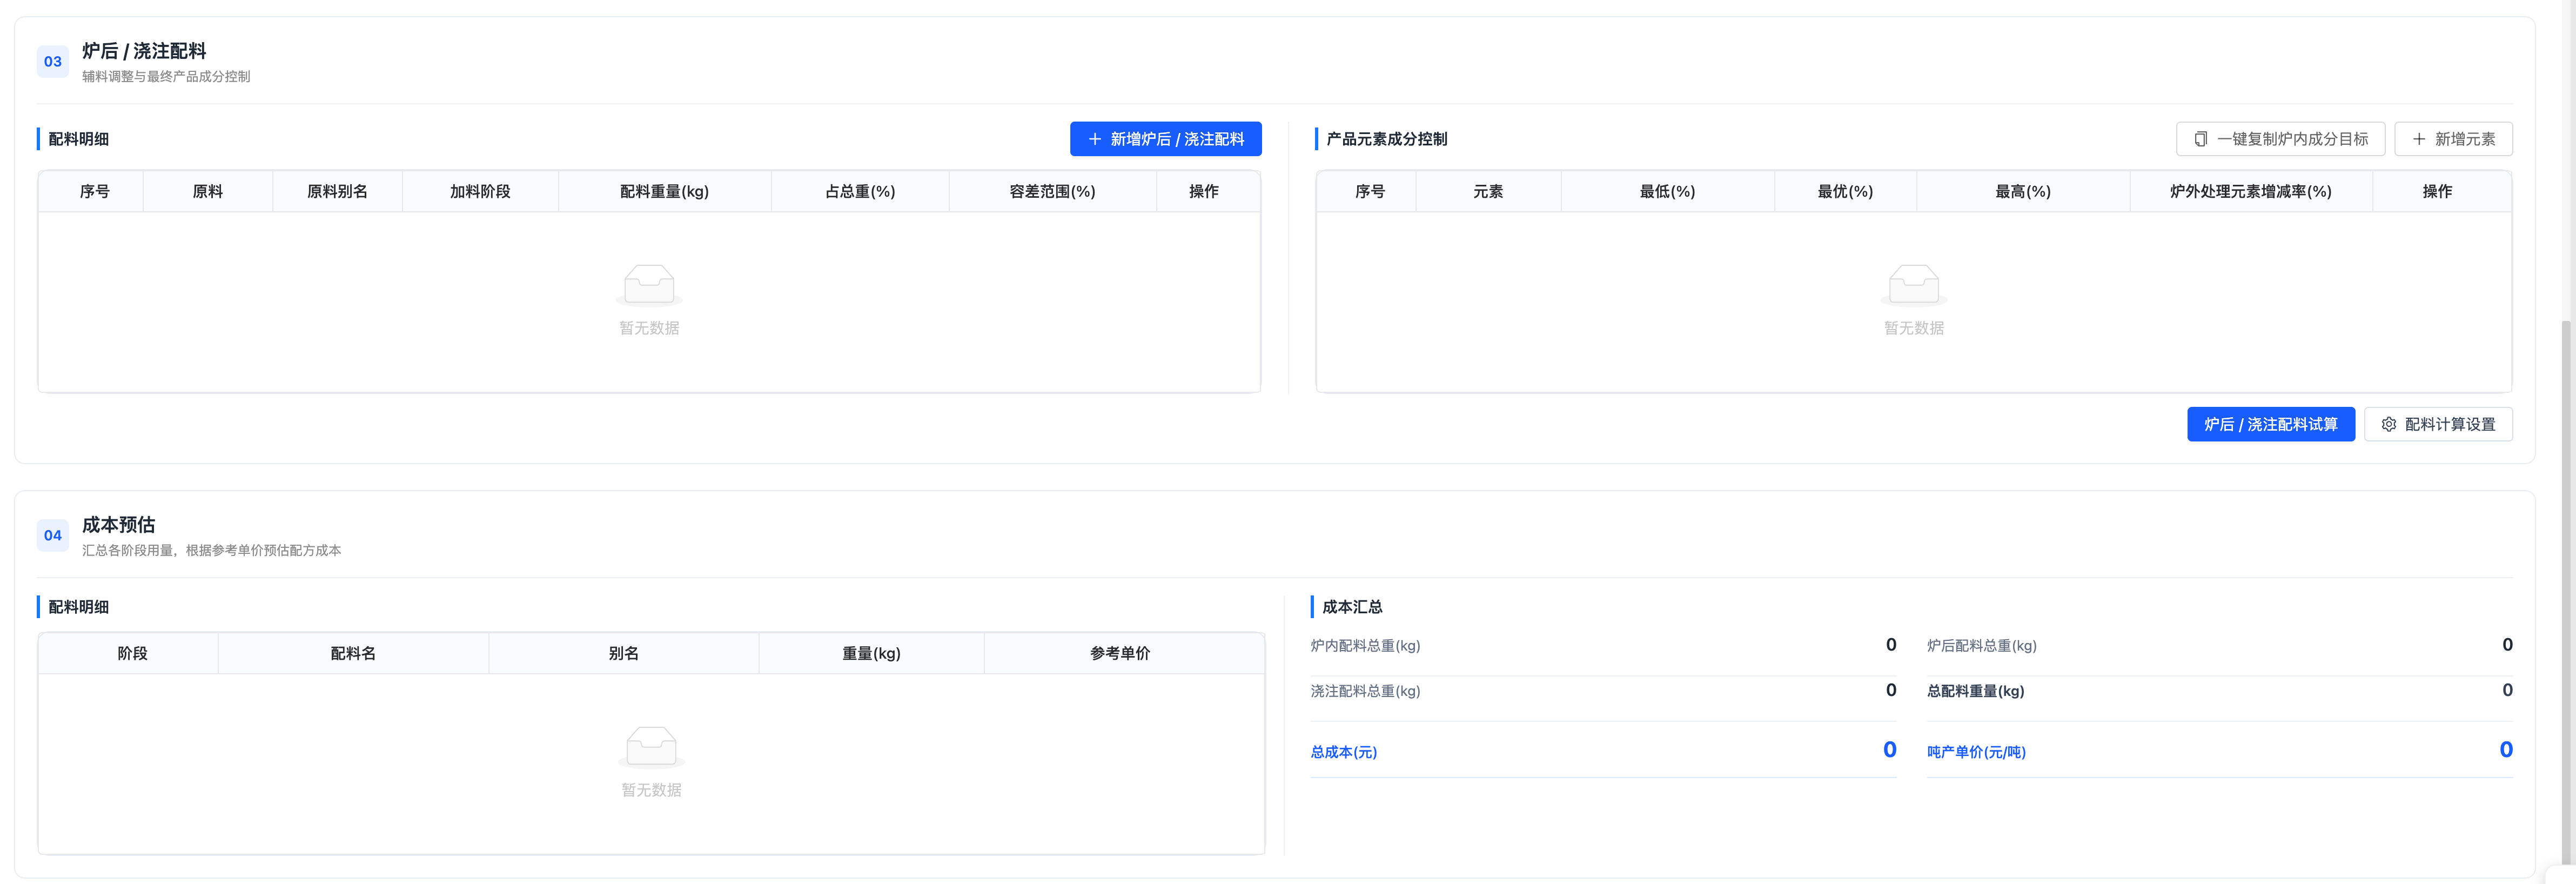Click 容差范围(%) column header

point(1052,191)
